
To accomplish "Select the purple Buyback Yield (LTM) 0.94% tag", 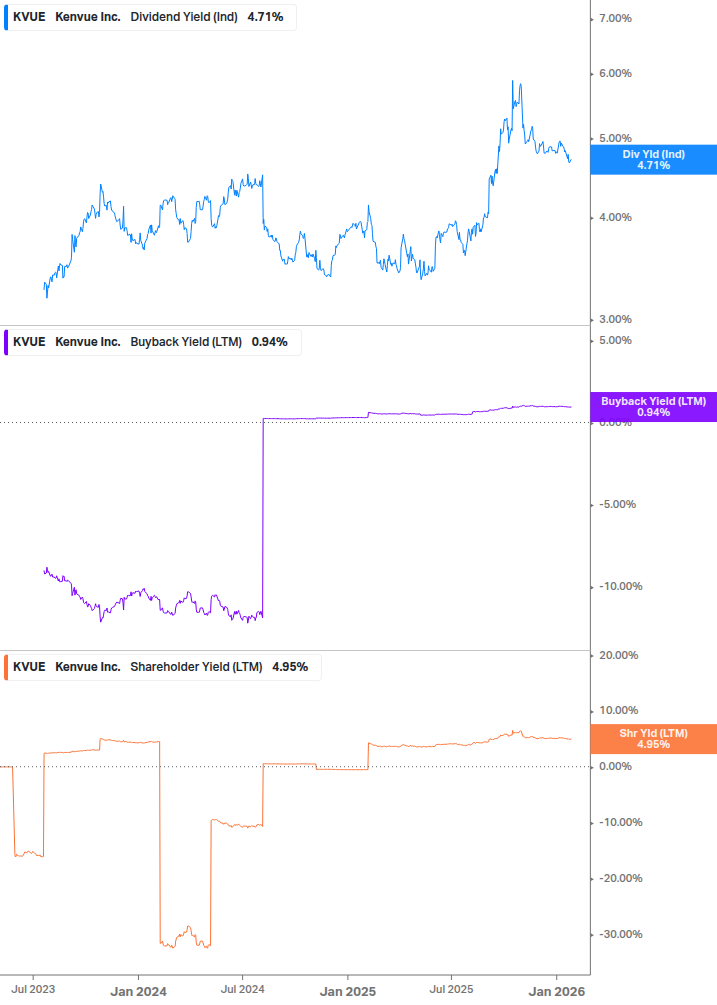I will (x=653, y=407).
